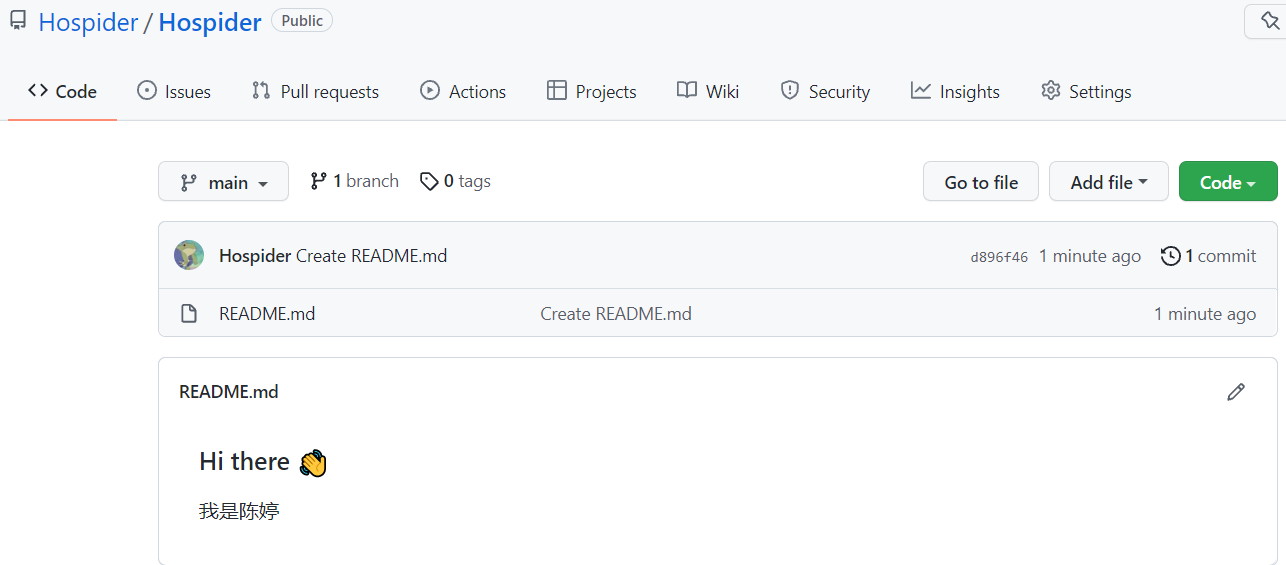Go to the Pull requests tab

tap(315, 91)
